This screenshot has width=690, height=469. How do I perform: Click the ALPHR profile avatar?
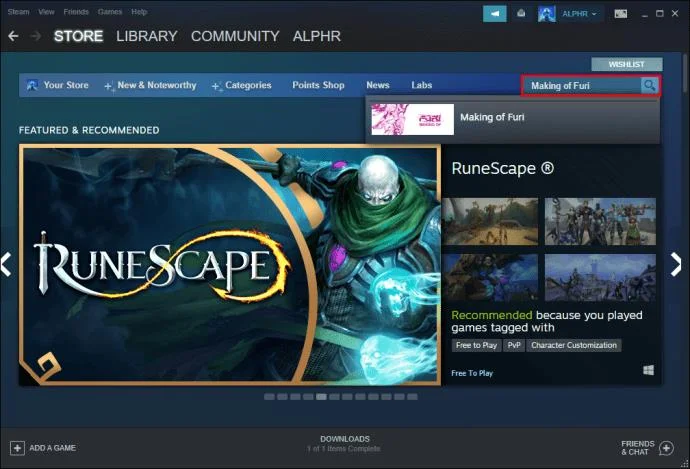point(547,14)
